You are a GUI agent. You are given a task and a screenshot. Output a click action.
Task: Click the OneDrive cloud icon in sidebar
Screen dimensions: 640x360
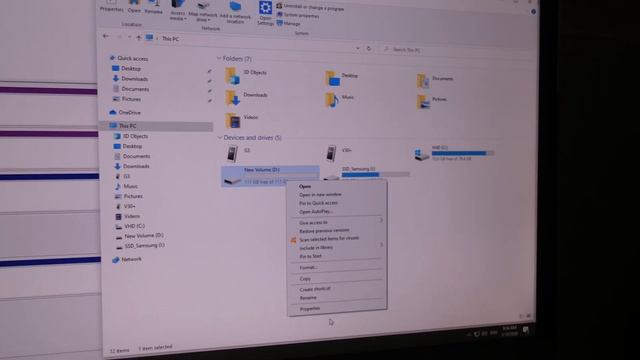point(113,112)
